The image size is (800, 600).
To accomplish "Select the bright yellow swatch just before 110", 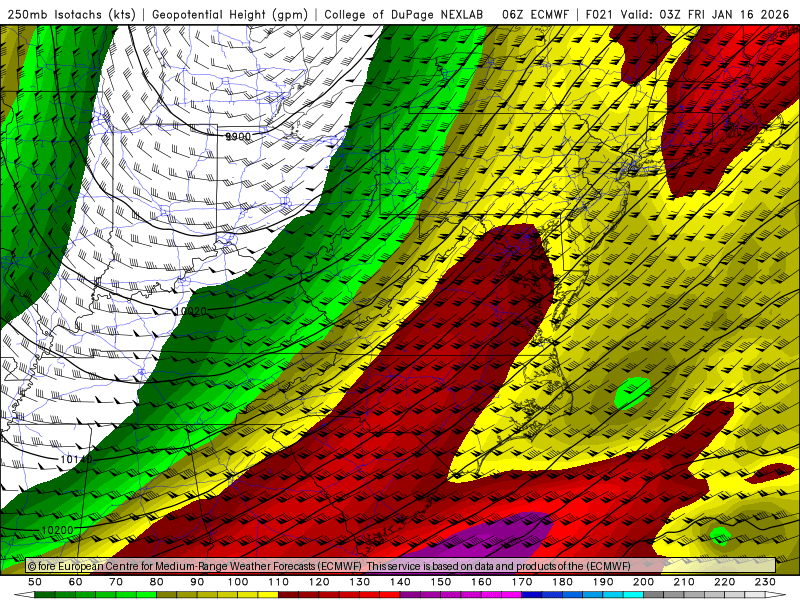I will [268, 595].
